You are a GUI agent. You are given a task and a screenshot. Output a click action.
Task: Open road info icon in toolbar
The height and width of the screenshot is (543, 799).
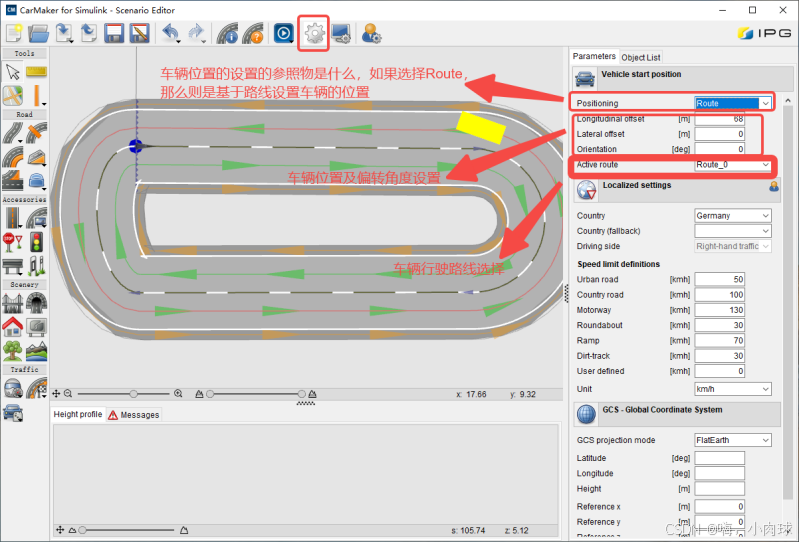[227, 34]
